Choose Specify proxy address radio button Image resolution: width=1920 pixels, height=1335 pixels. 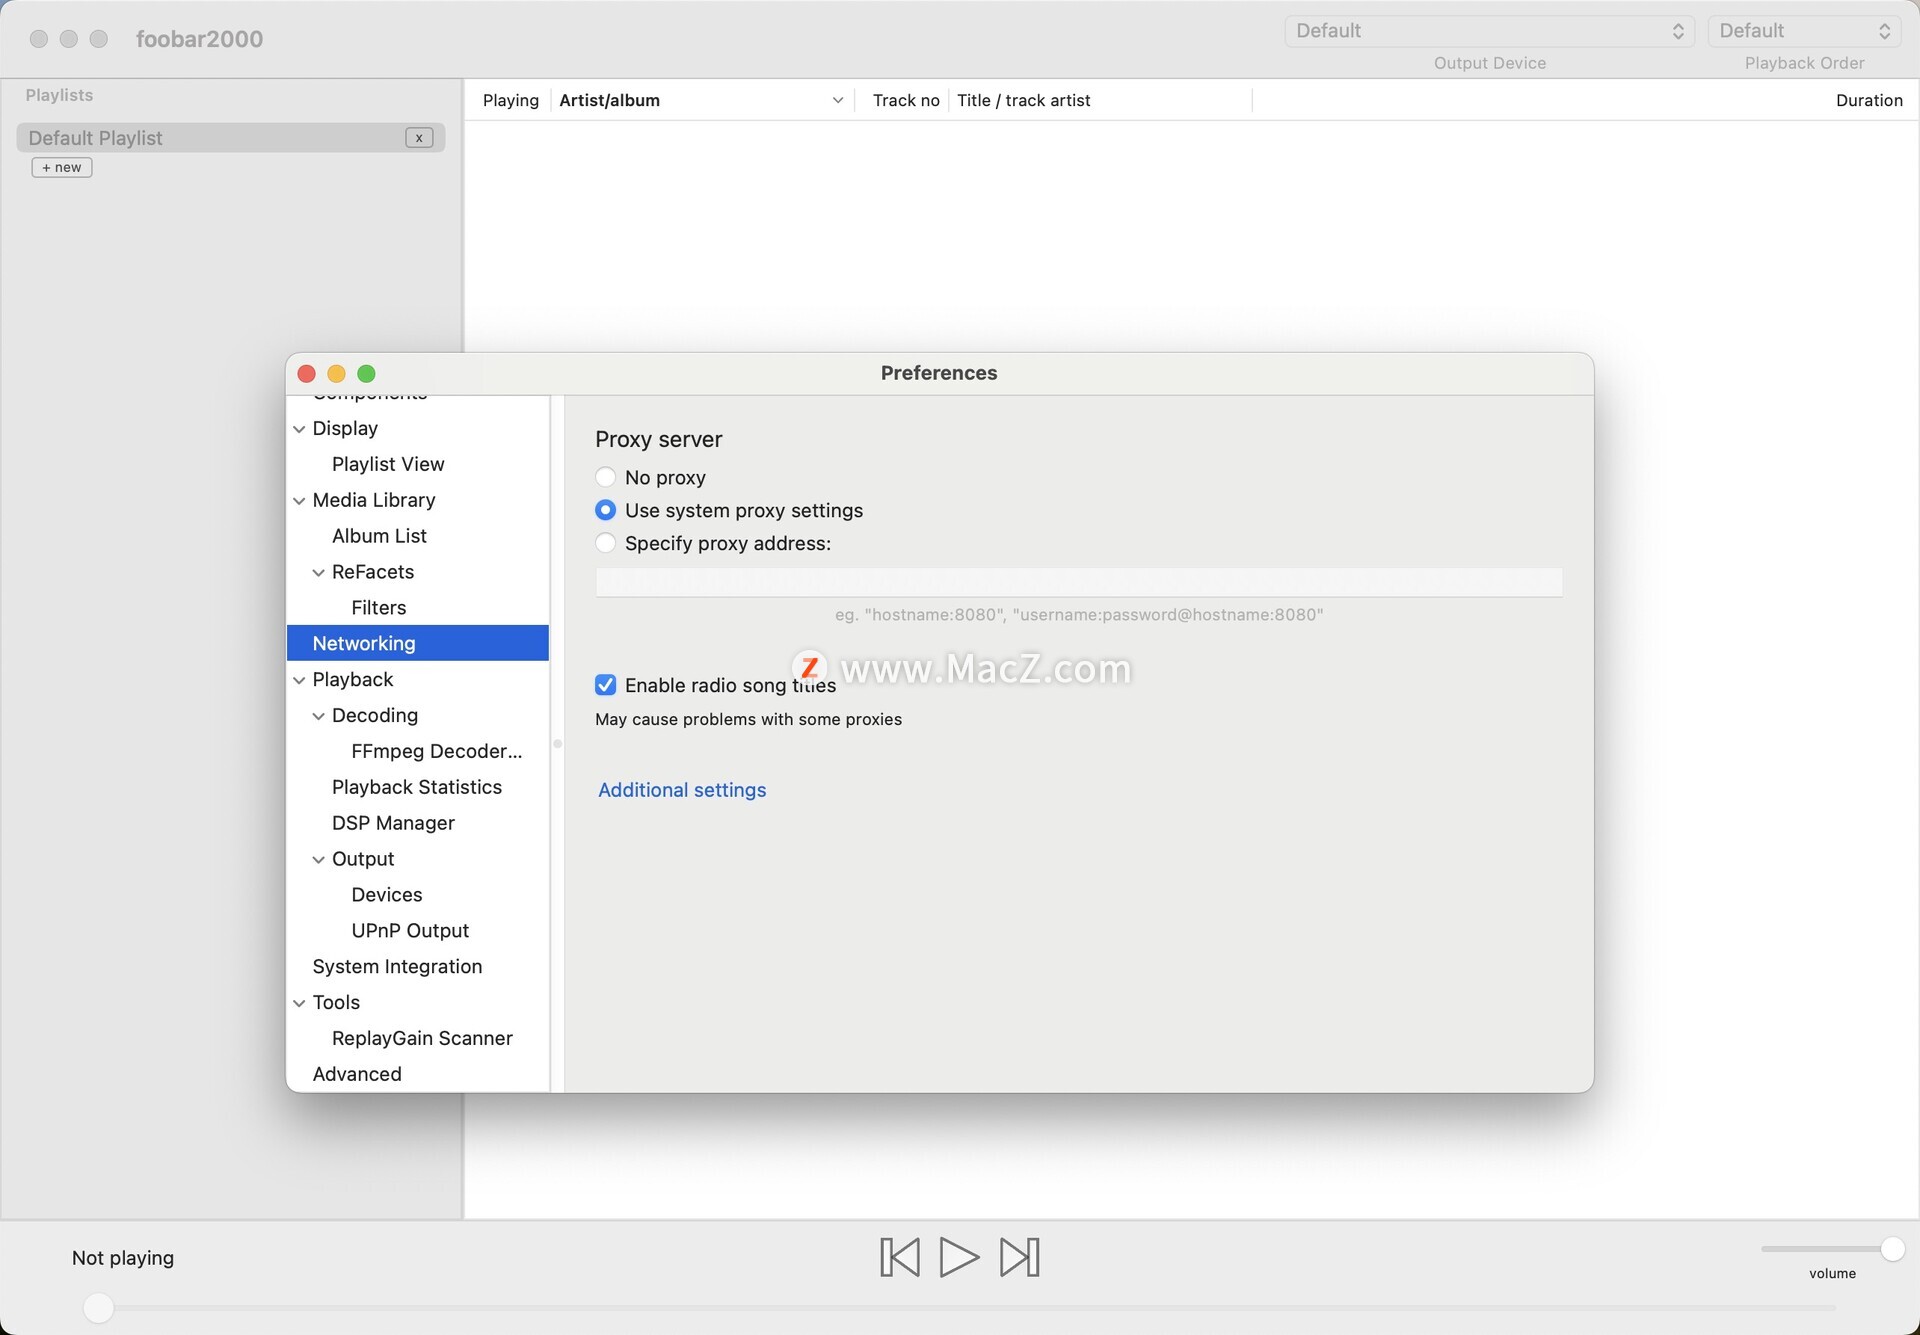[x=605, y=543]
